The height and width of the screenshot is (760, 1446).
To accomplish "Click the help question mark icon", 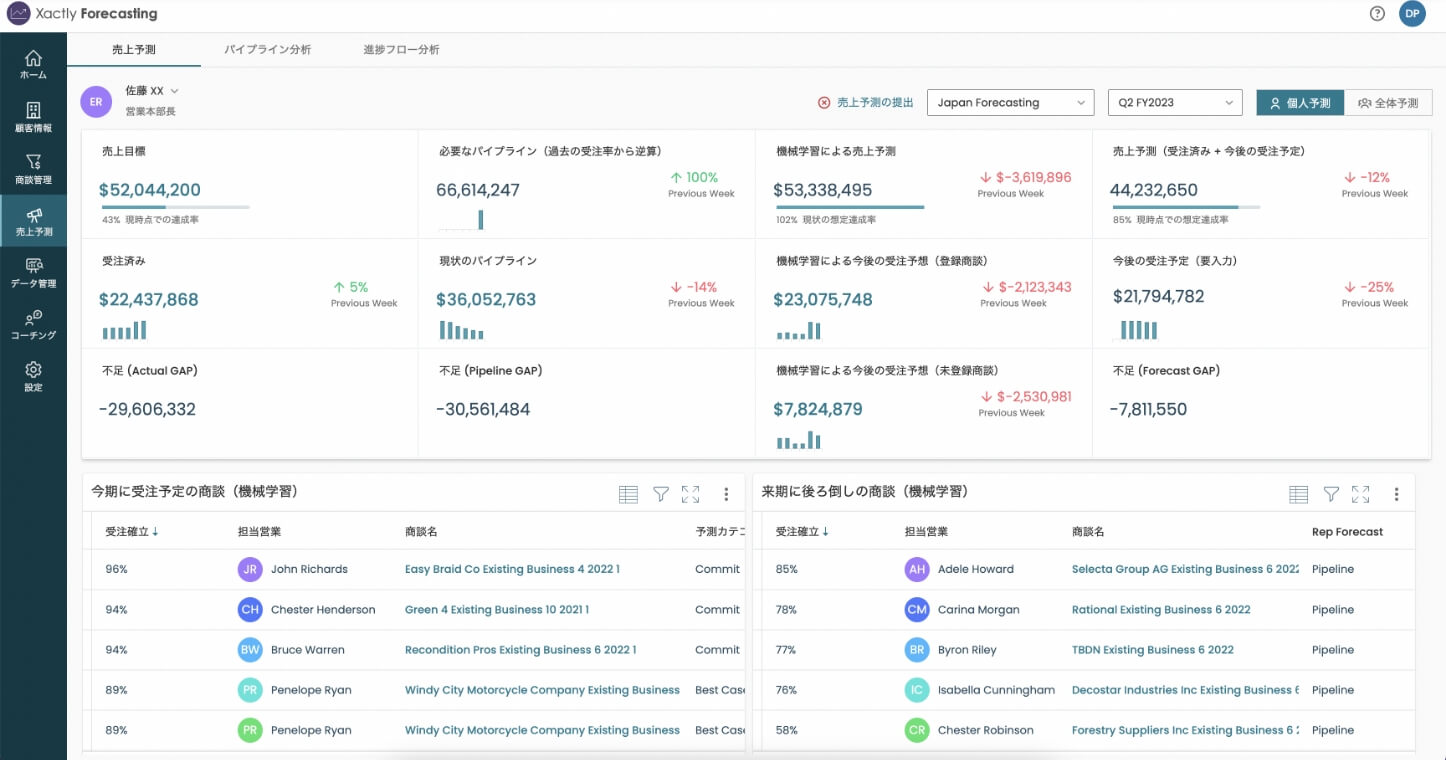I will (1377, 14).
